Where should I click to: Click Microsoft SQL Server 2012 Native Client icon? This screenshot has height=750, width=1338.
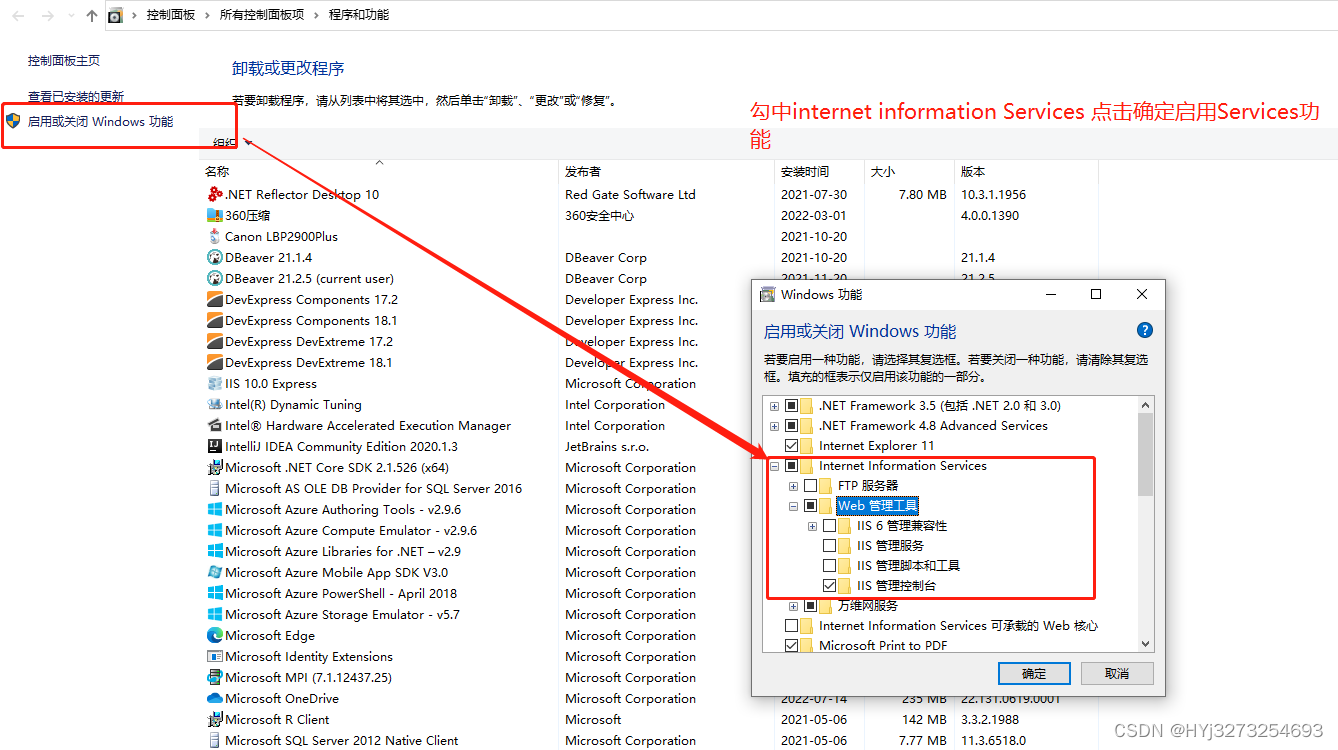tap(215, 740)
